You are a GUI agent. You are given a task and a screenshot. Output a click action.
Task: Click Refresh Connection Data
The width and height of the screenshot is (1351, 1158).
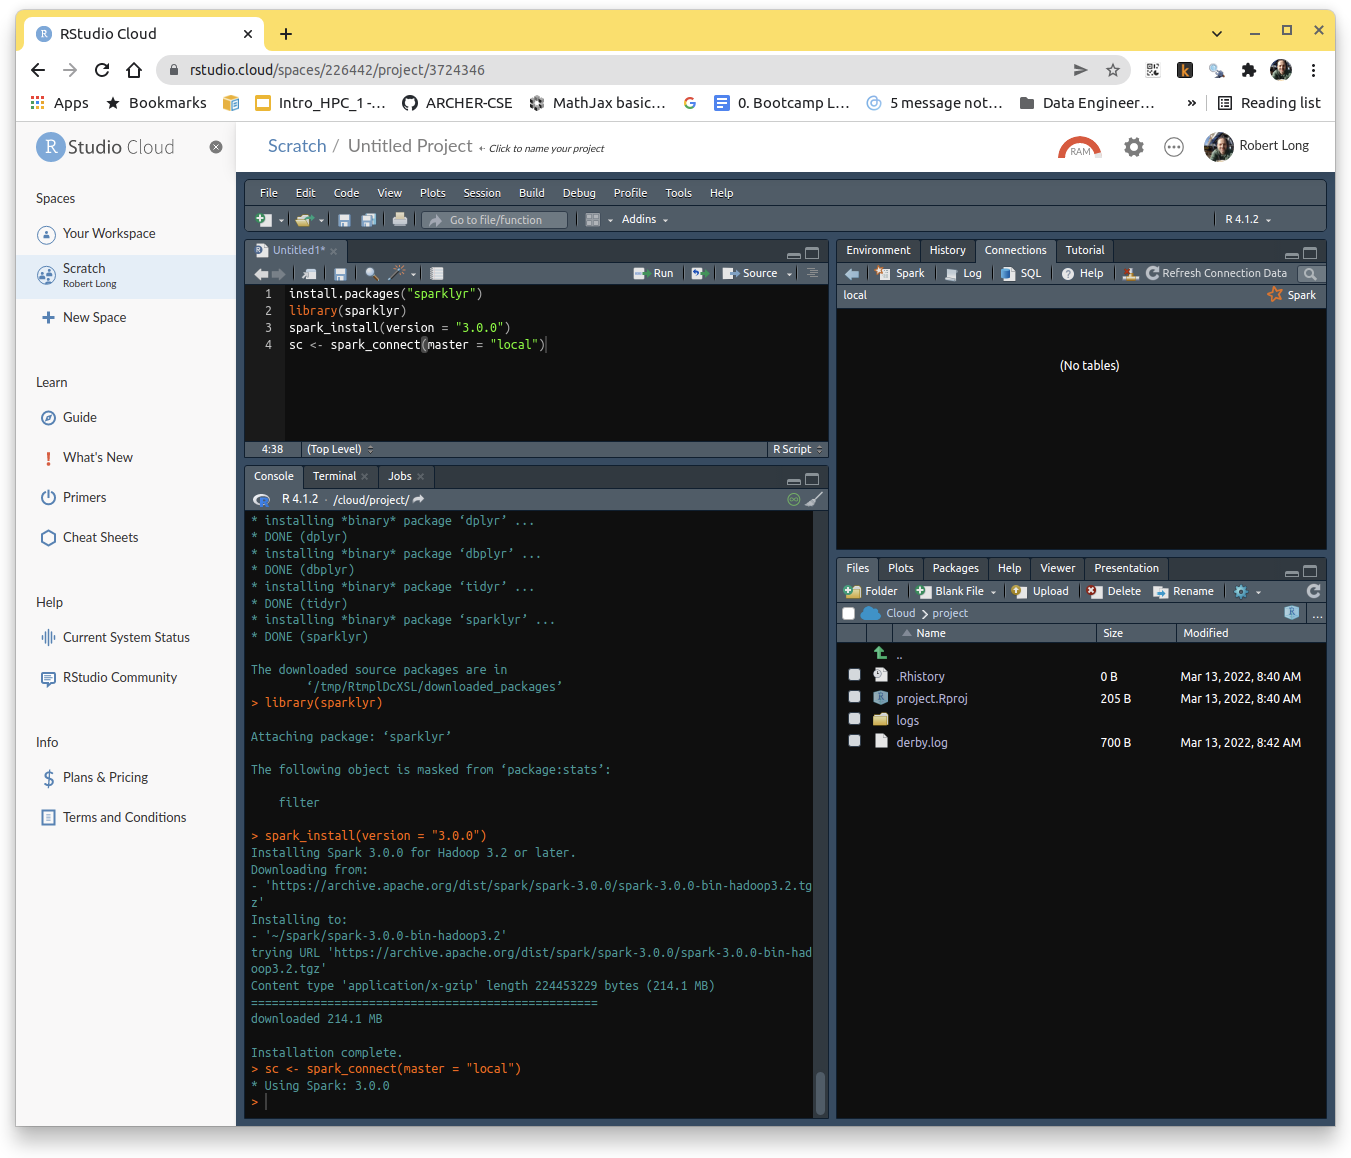1216,274
